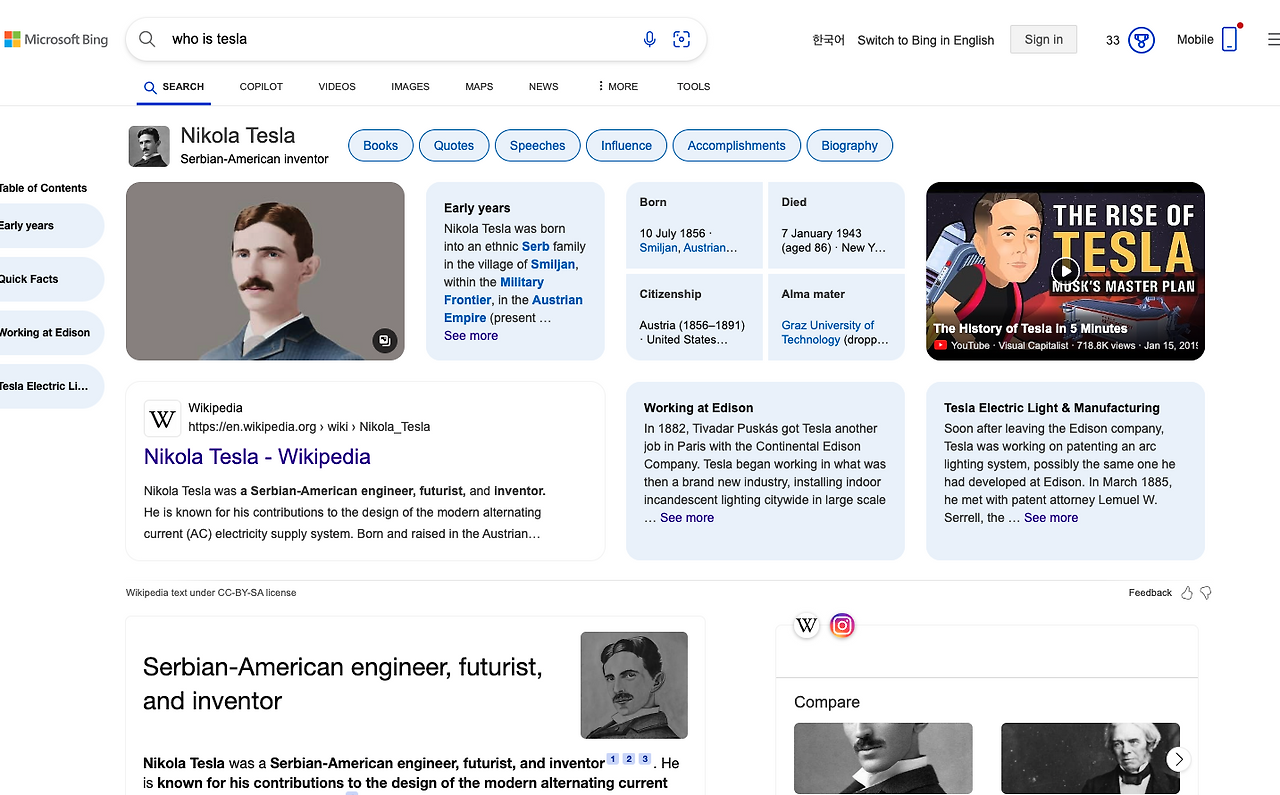Open the Nikola Tesla - Wikipedia link
The image size is (1280, 795).
click(257, 456)
